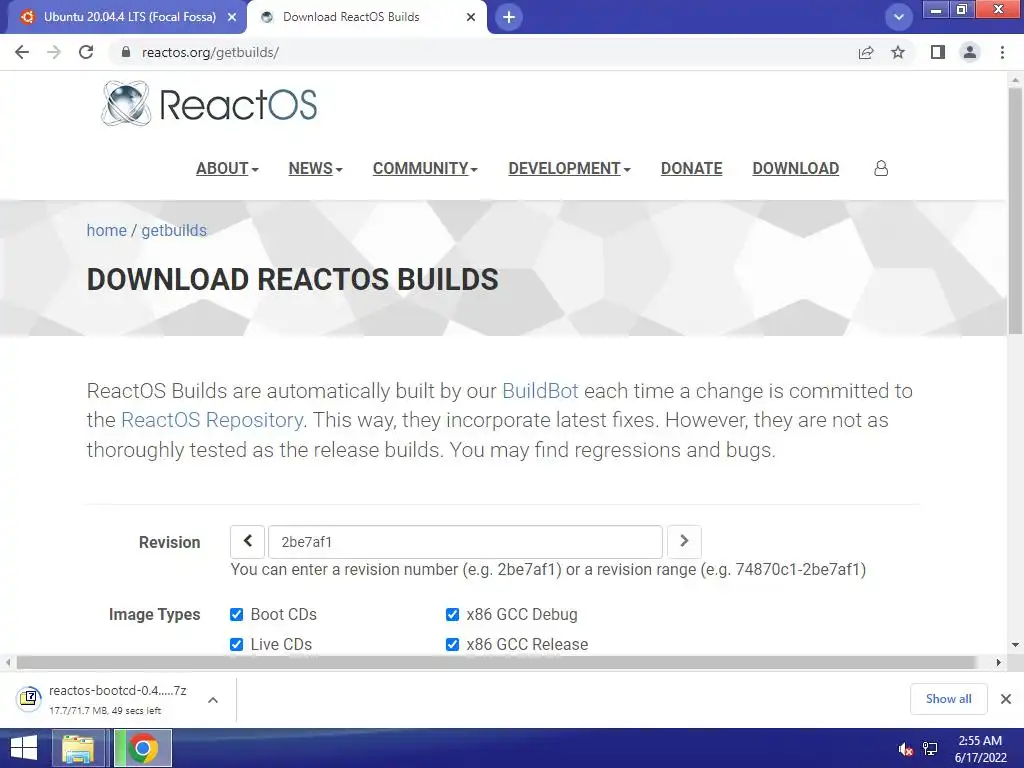Click the getbuilds breadcrumb link
The width and height of the screenshot is (1024, 768).
click(174, 231)
